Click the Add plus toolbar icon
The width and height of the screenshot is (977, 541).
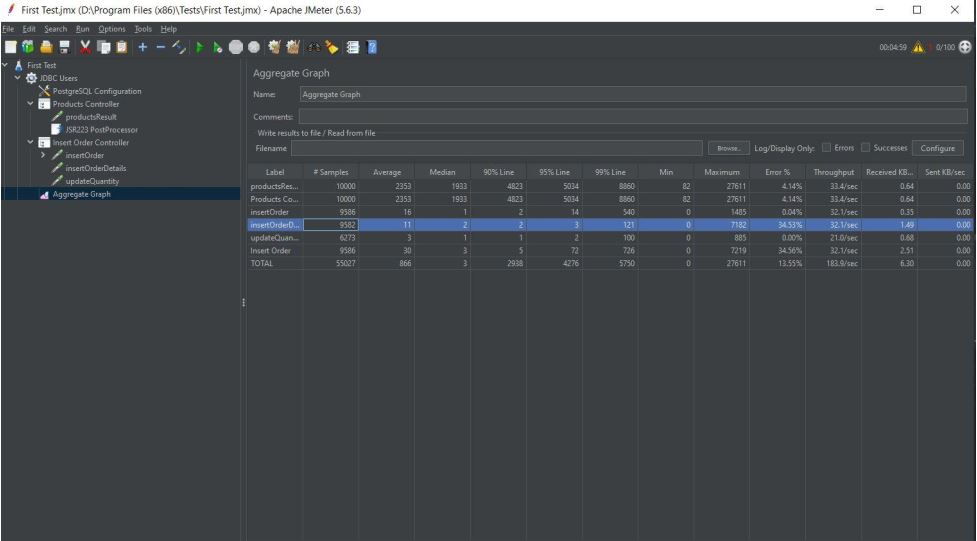145,47
